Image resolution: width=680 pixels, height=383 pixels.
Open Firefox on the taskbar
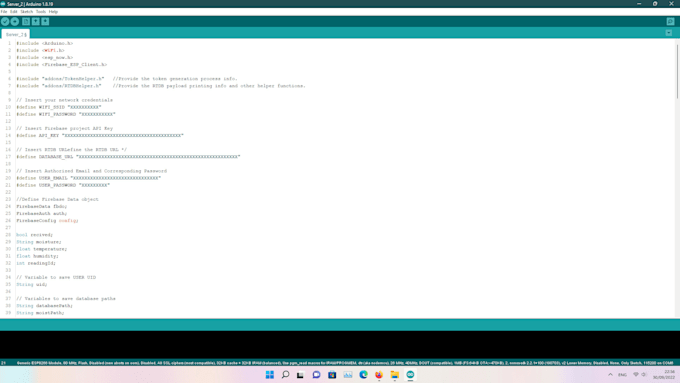(x=379, y=375)
